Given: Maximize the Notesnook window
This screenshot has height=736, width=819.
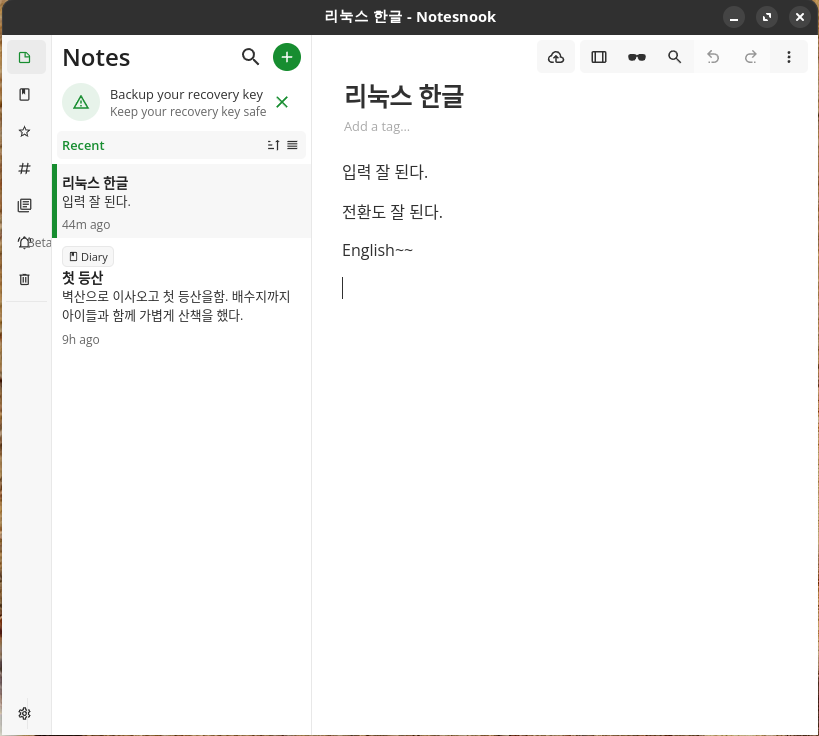Looking at the screenshot, I should 767,17.
